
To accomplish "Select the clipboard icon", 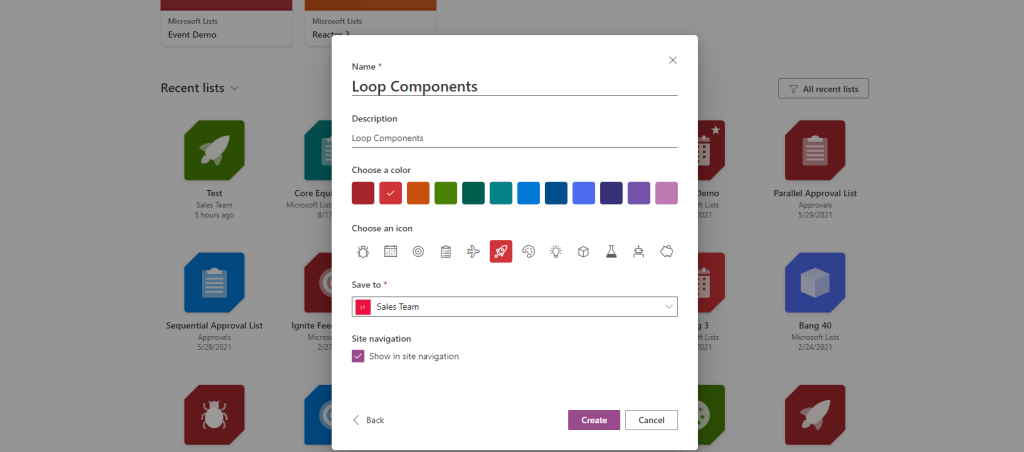I will click(446, 251).
